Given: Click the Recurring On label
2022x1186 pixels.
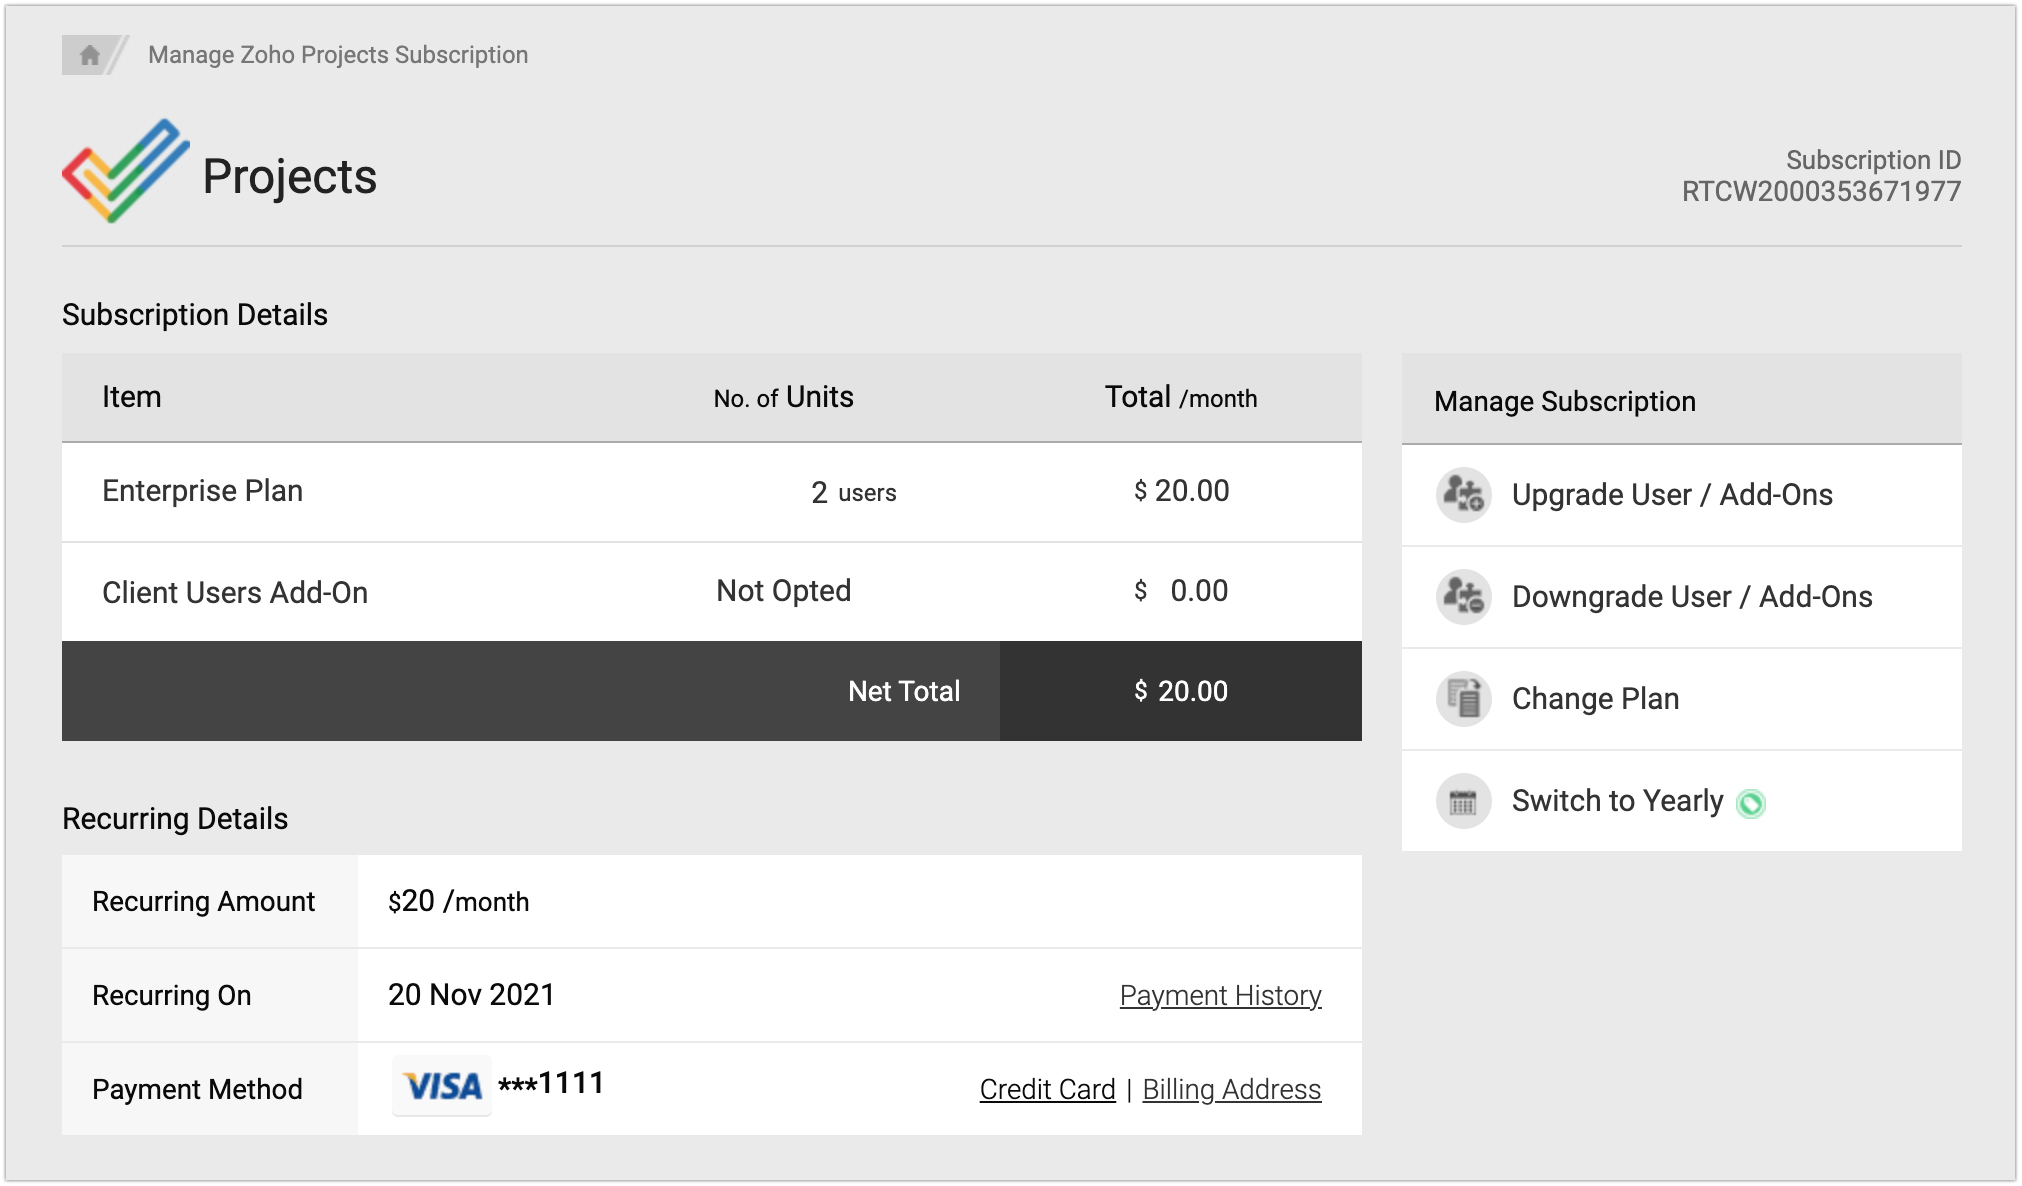Looking at the screenshot, I should 172,995.
